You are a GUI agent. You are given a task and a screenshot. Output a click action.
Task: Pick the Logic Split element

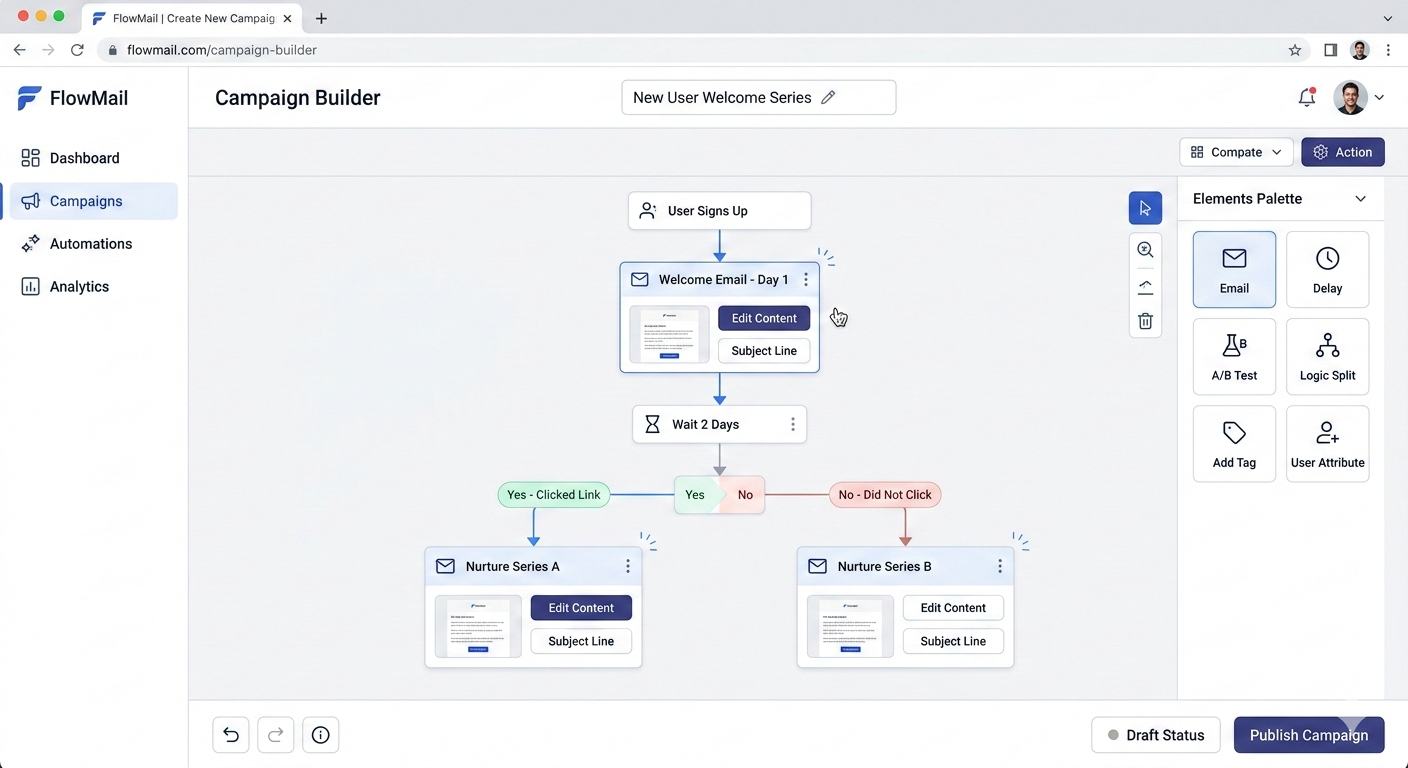1327,357
